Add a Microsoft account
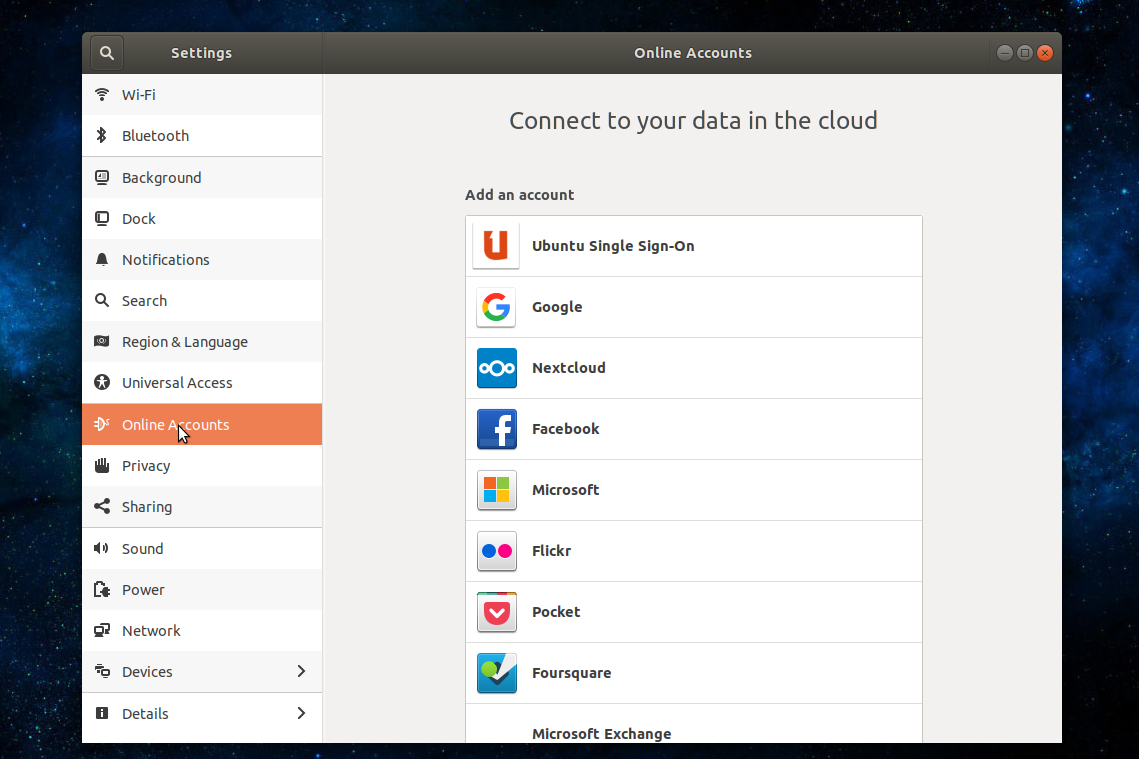This screenshot has height=759, width=1139. (x=694, y=490)
